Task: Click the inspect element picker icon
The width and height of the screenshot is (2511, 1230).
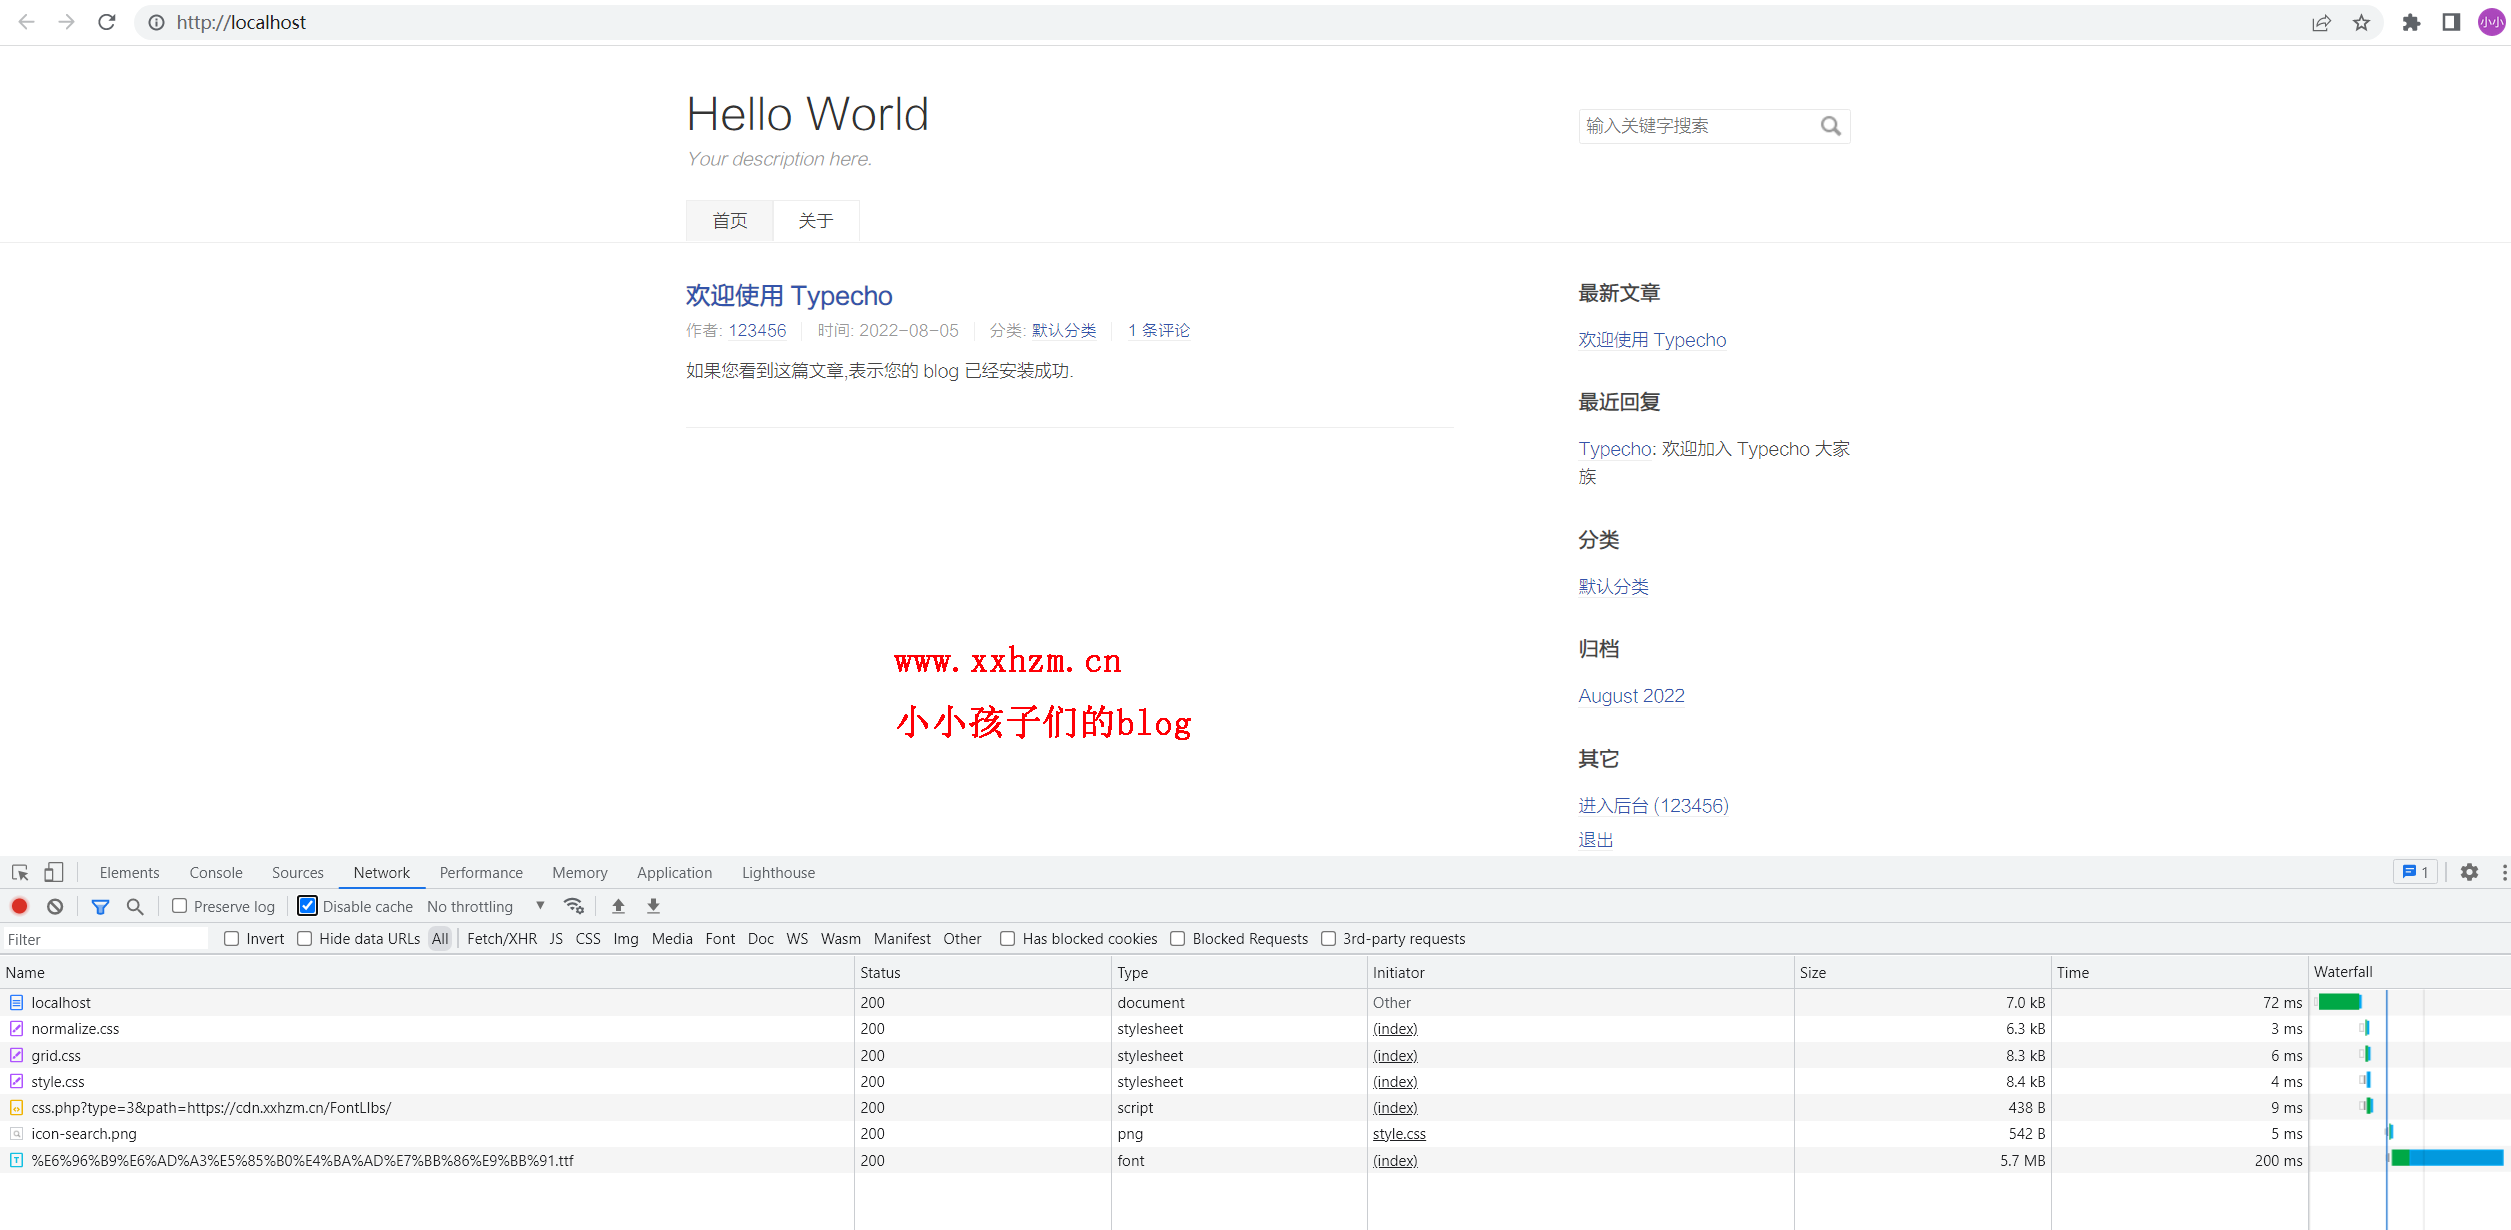Action: click(x=20, y=872)
